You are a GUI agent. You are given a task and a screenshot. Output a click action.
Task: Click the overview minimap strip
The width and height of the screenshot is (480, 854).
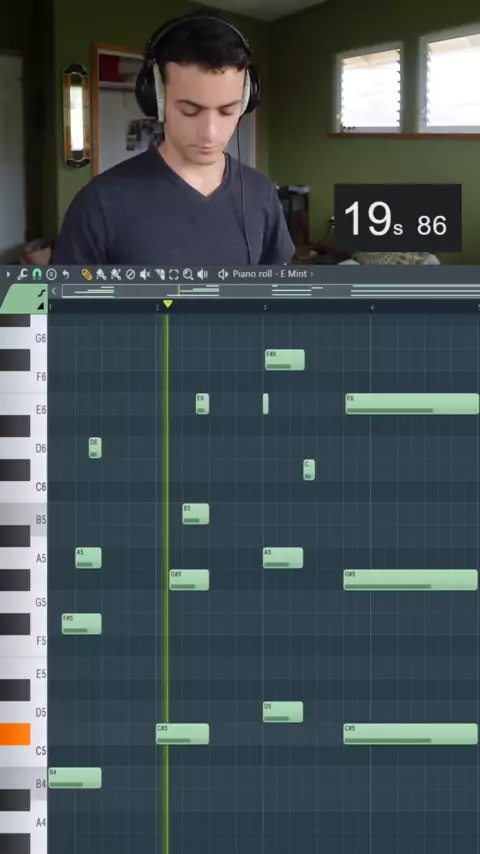coord(271,291)
